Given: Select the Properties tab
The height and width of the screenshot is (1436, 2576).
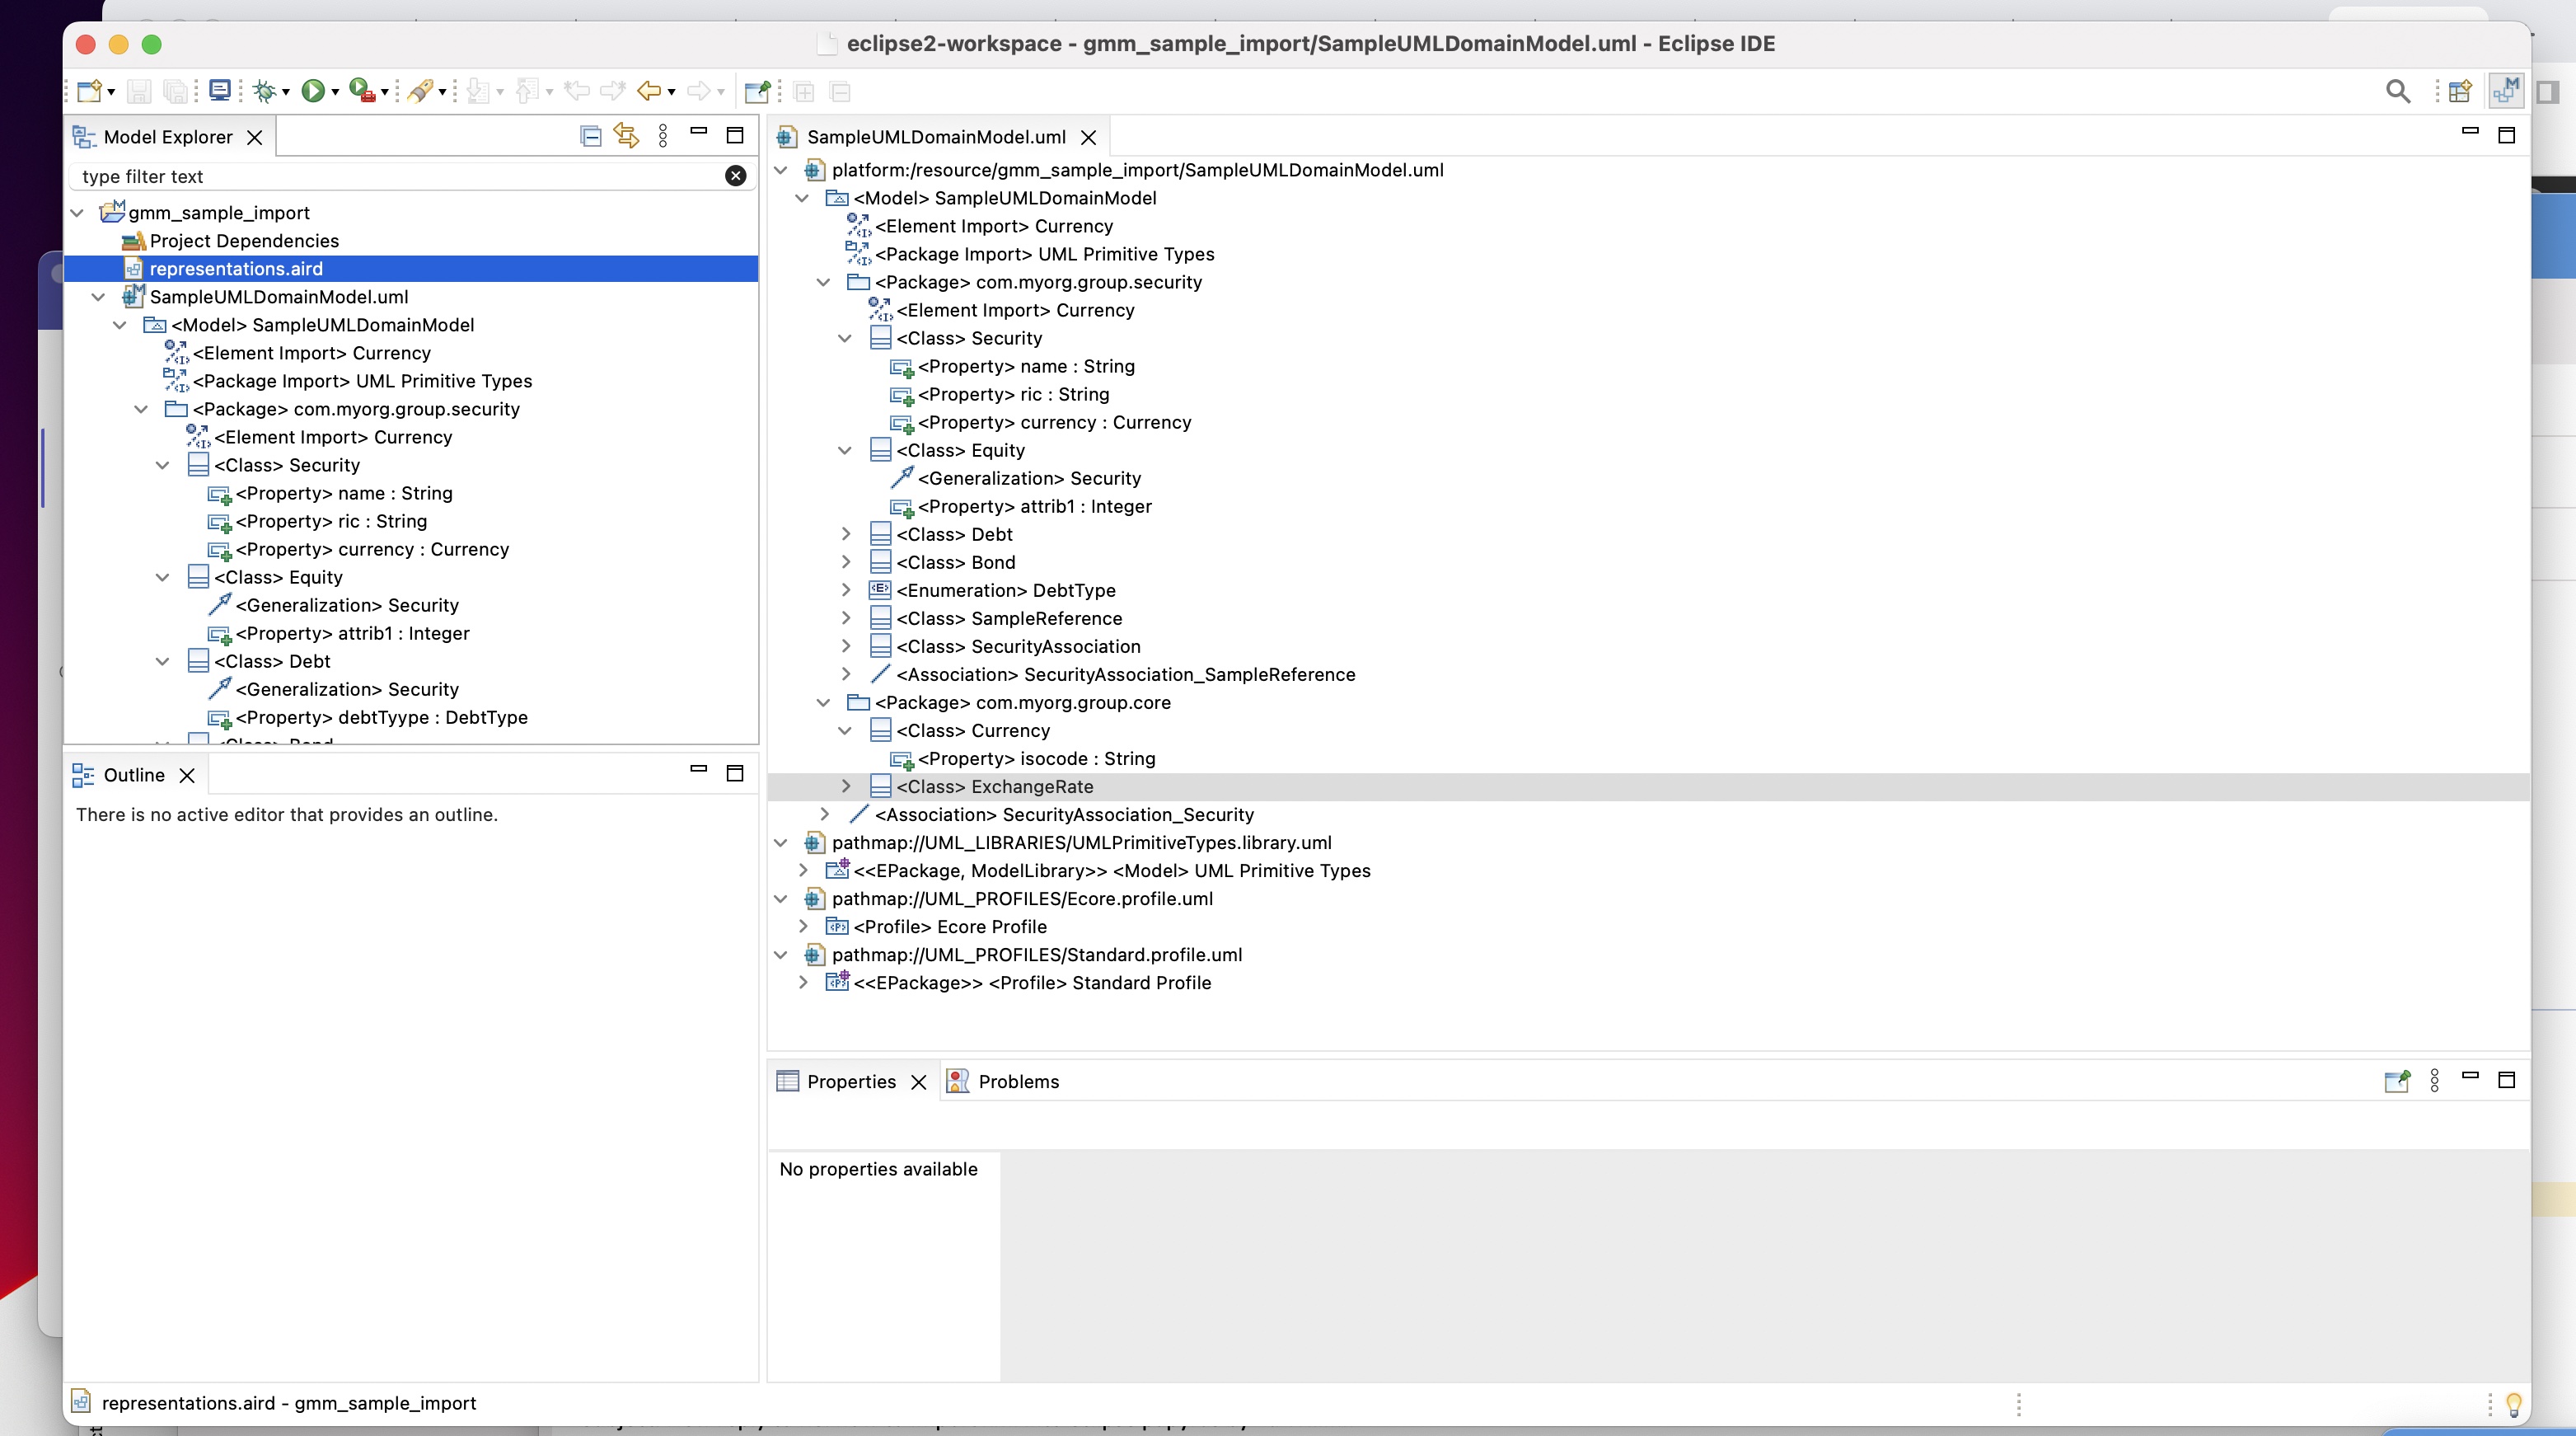Looking at the screenshot, I should [x=851, y=1081].
